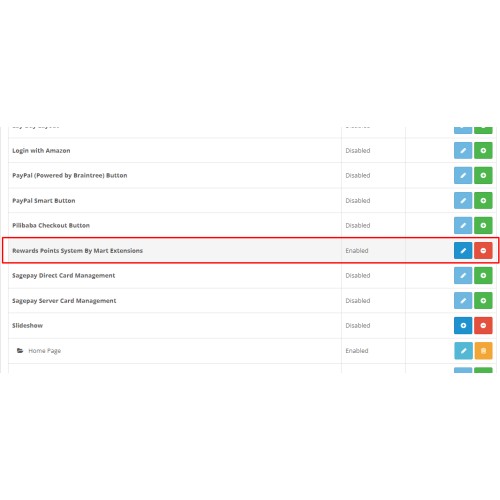Install PayPal (Powered by Braintree) Button module
The image size is (500, 500).
pyautogui.click(x=483, y=175)
